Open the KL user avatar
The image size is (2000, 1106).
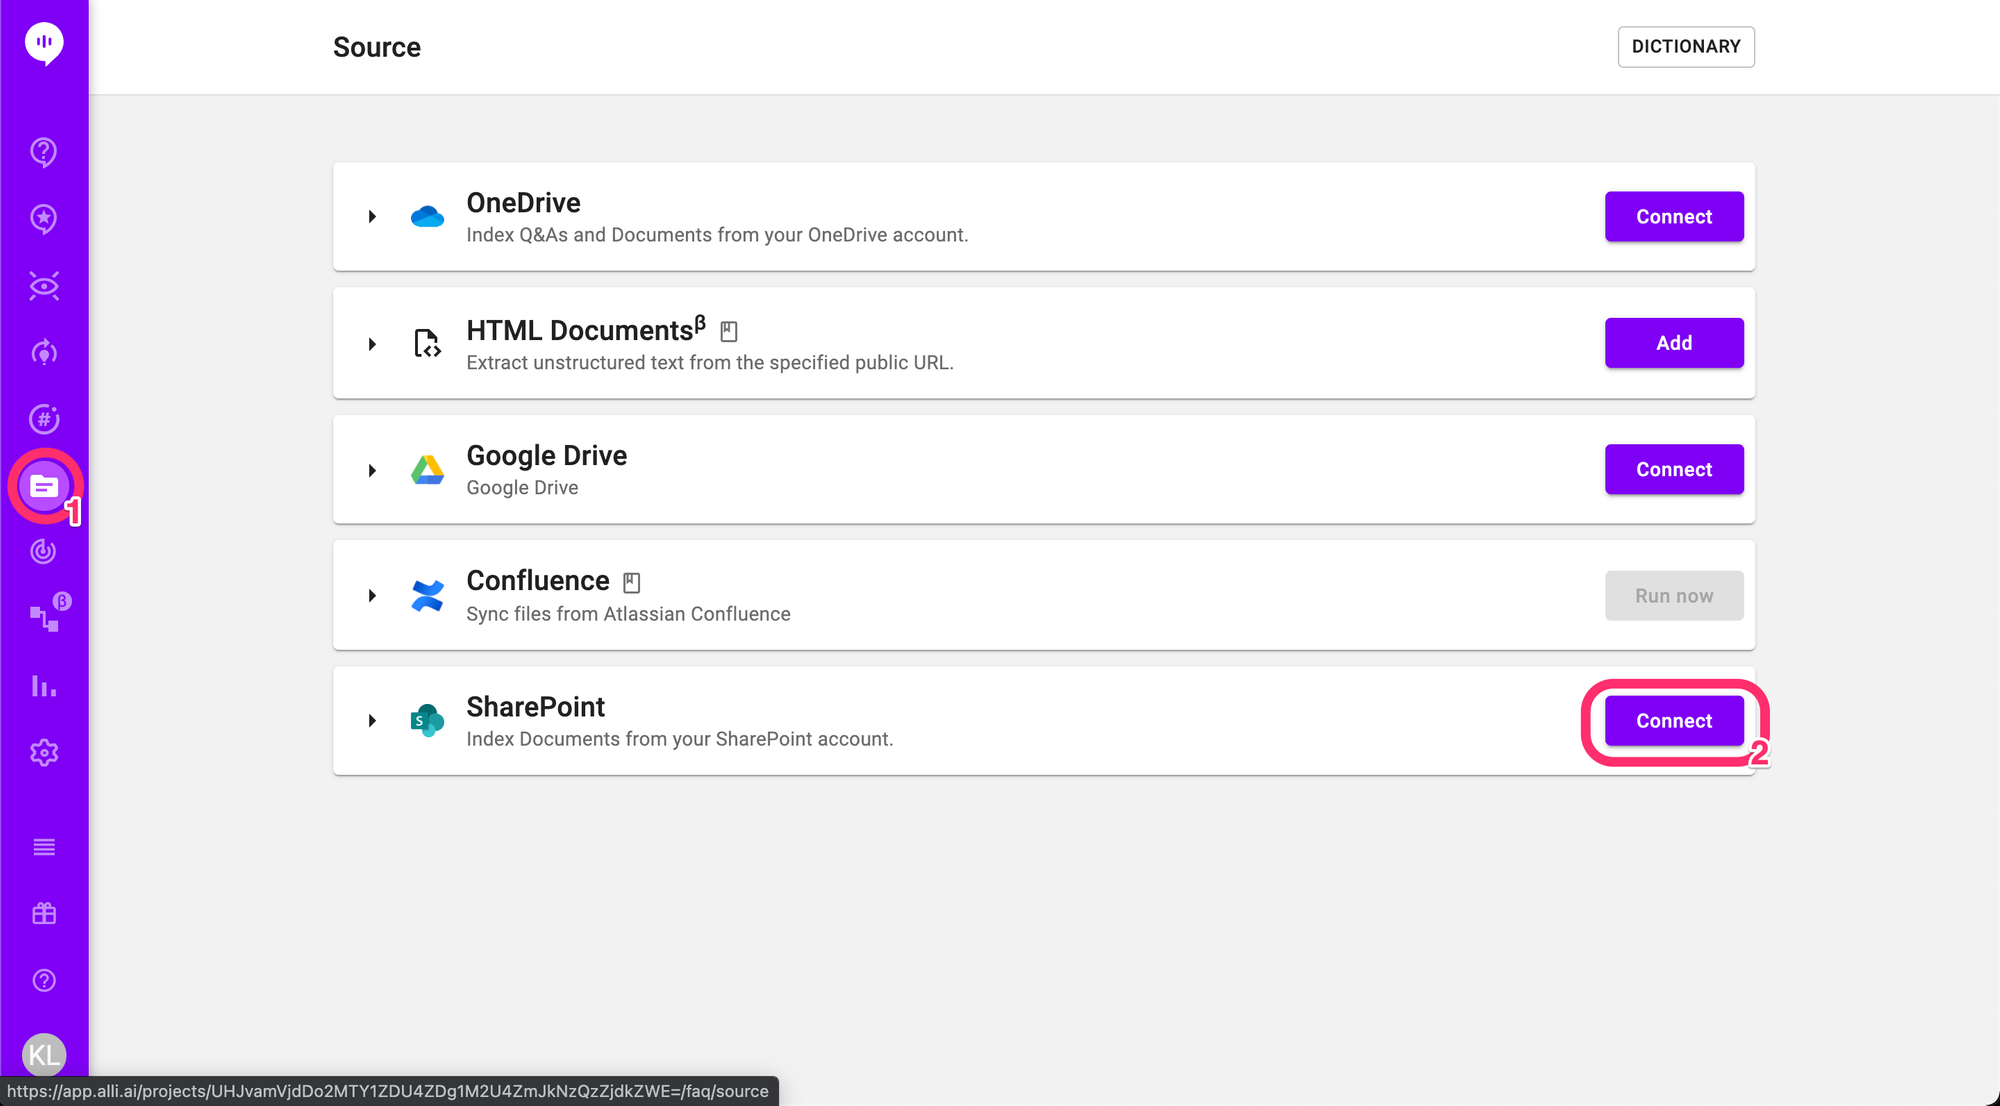point(44,1054)
